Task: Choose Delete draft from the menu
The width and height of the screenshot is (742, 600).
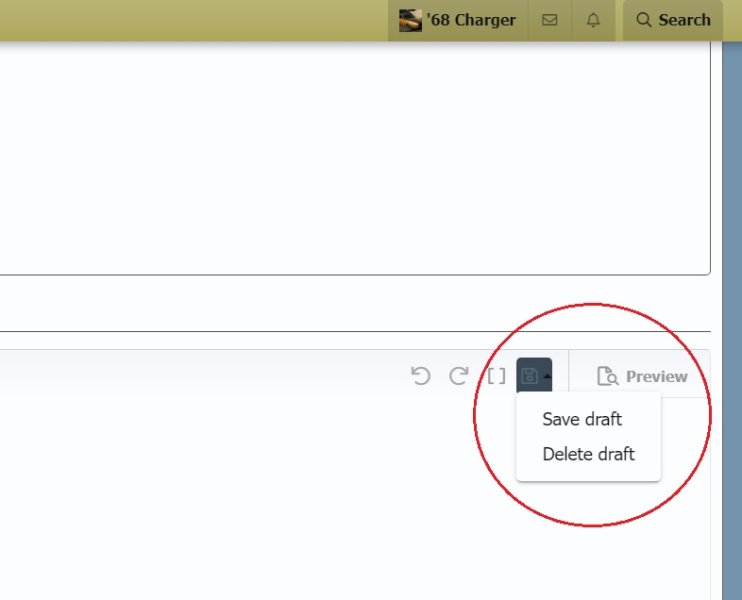Action: click(x=588, y=454)
